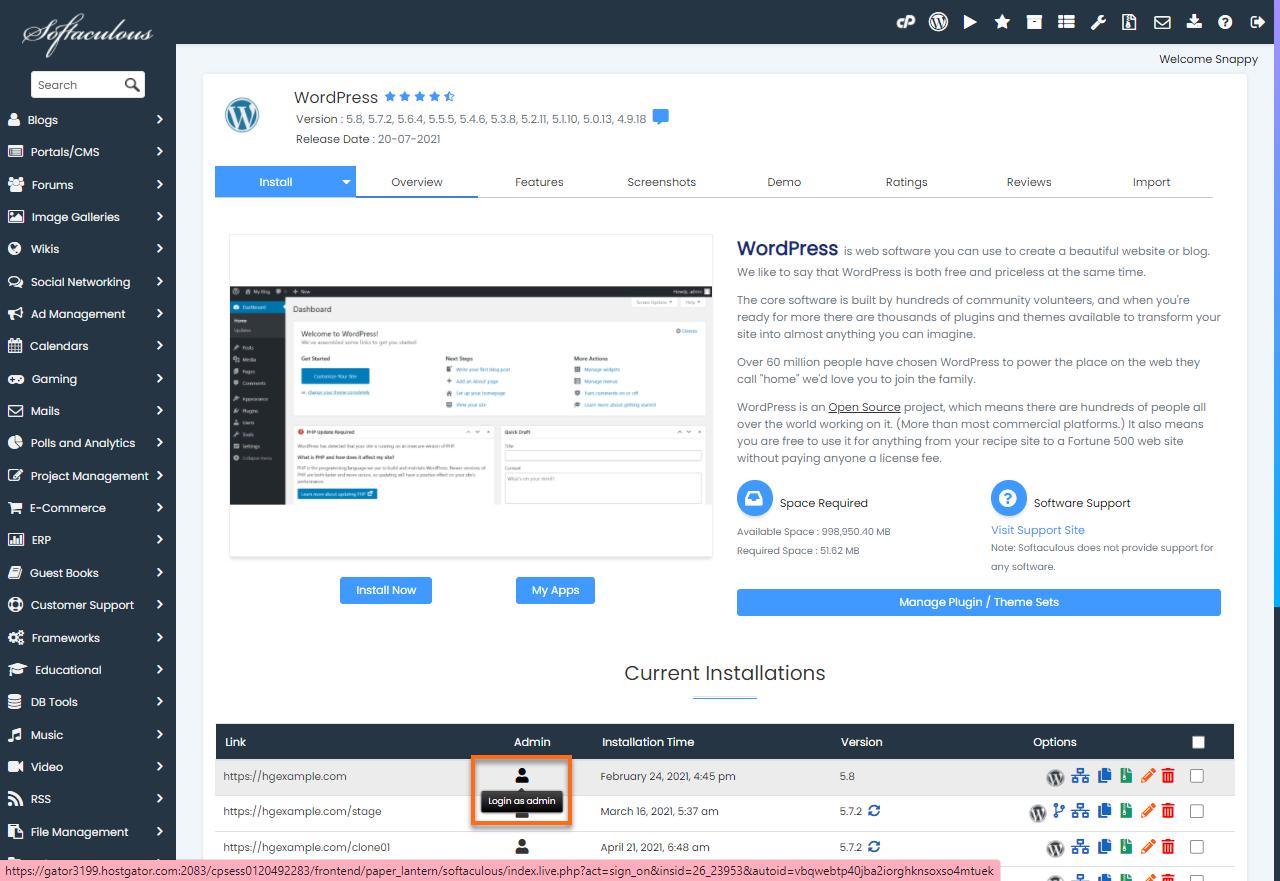This screenshot has width=1280, height=881.
Task: Open the Install button dropdown arrow
Action: pos(345,181)
